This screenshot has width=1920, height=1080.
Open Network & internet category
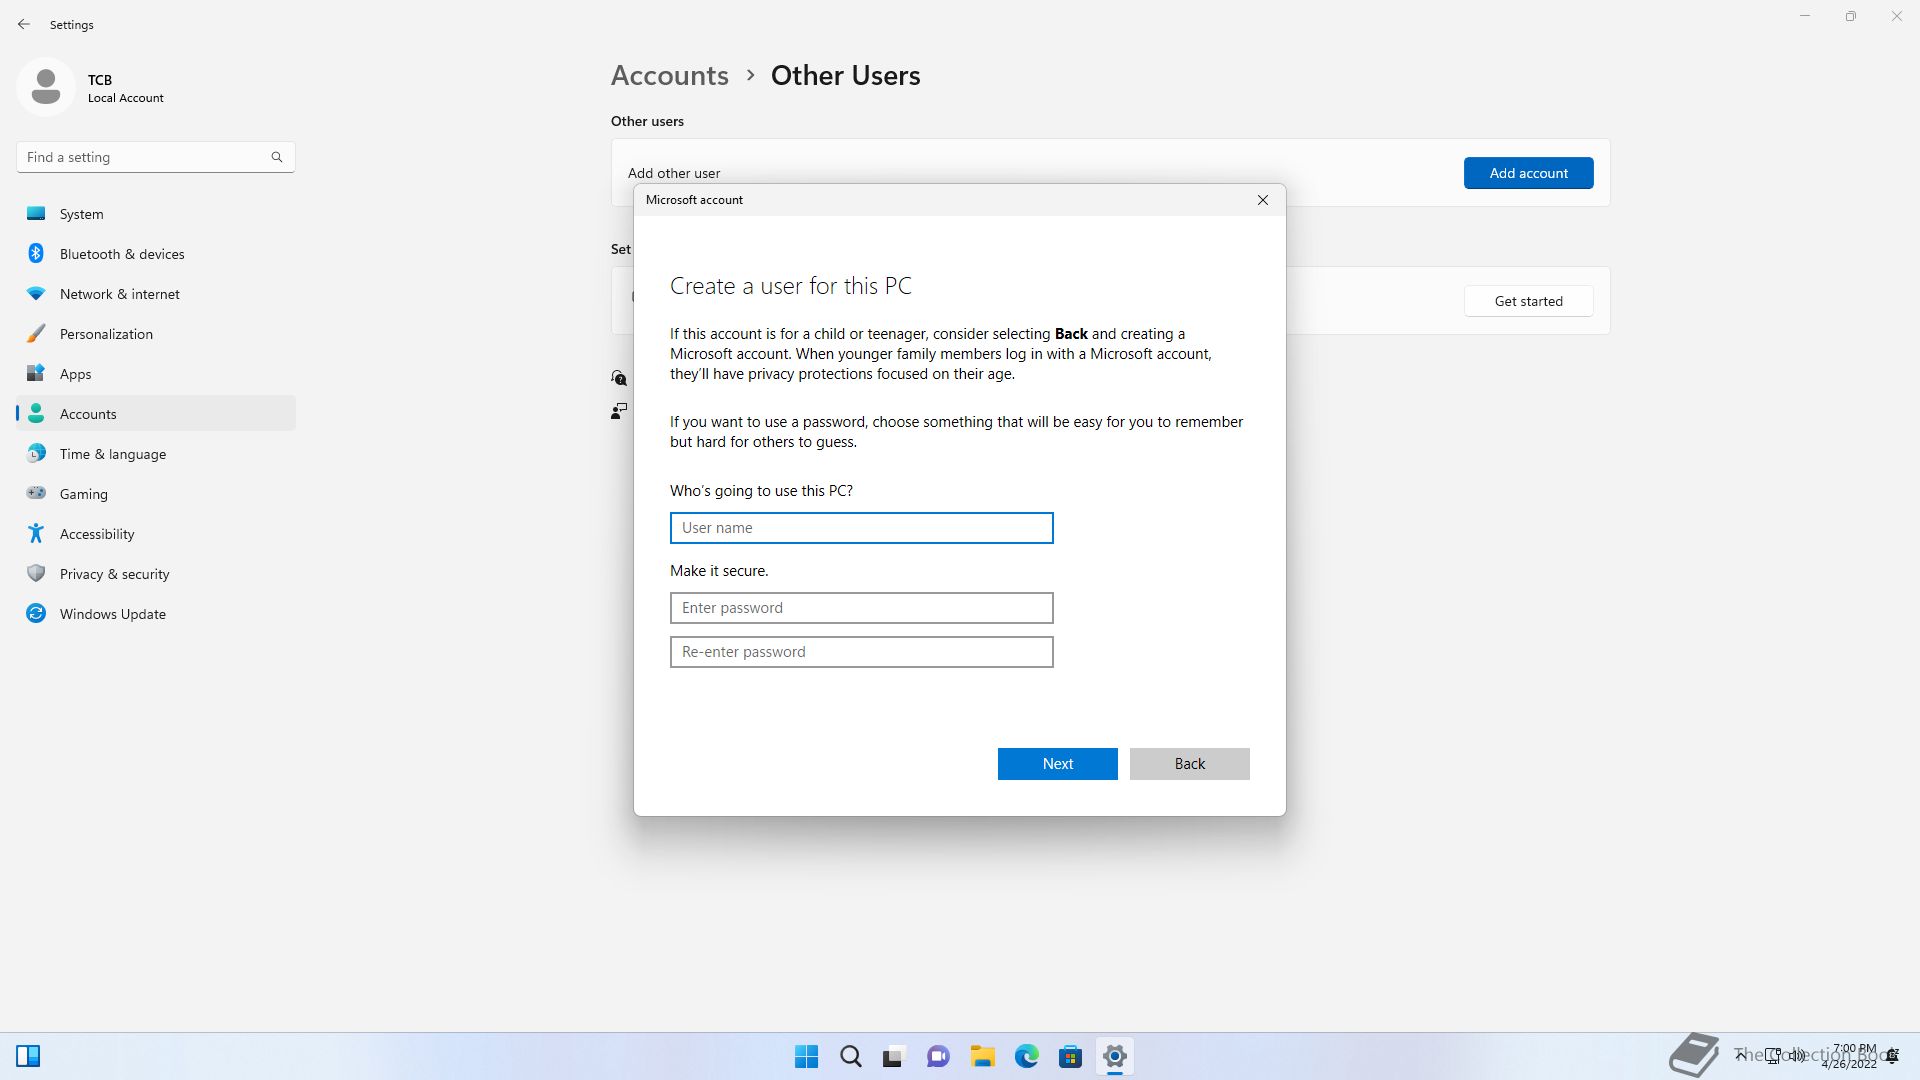[x=156, y=294]
